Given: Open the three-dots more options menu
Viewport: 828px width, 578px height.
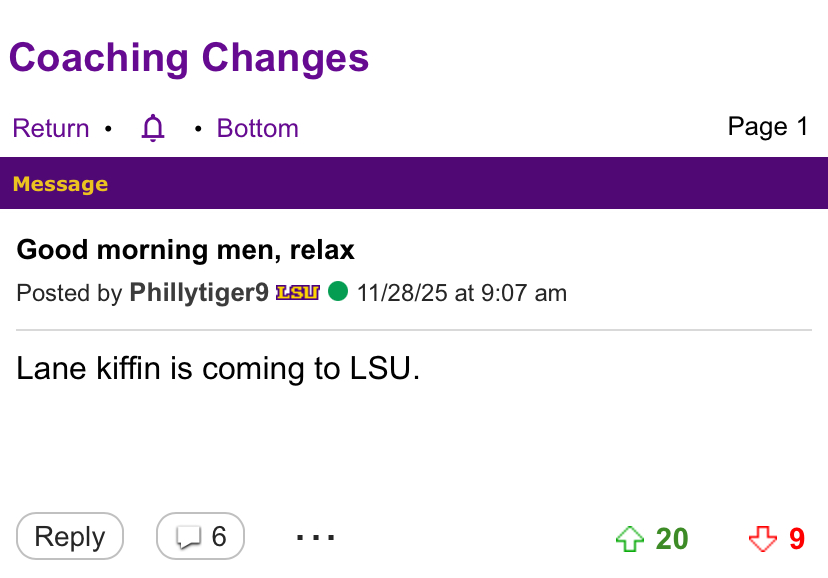Looking at the screenshot, I should point(316,538).
